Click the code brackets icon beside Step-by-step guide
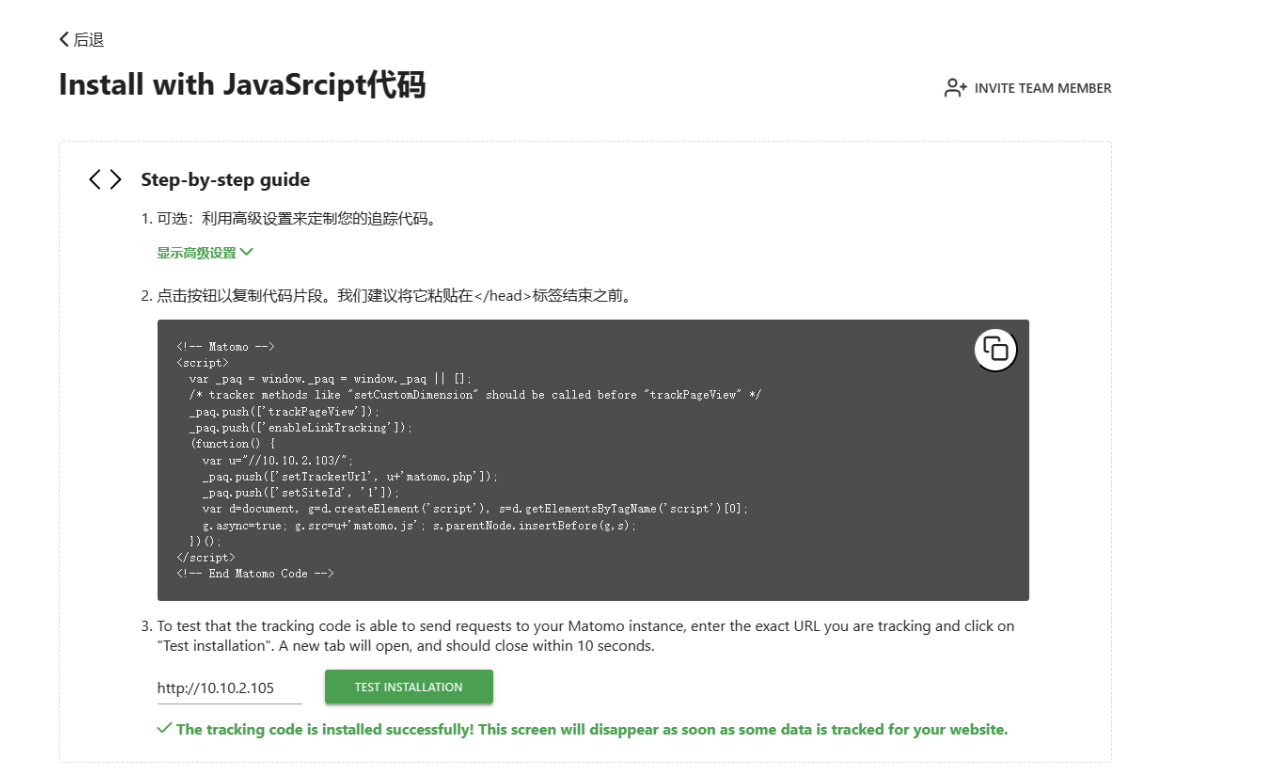Image resolution: width=1275 pixels, height=784 pixels. [105, 180]
